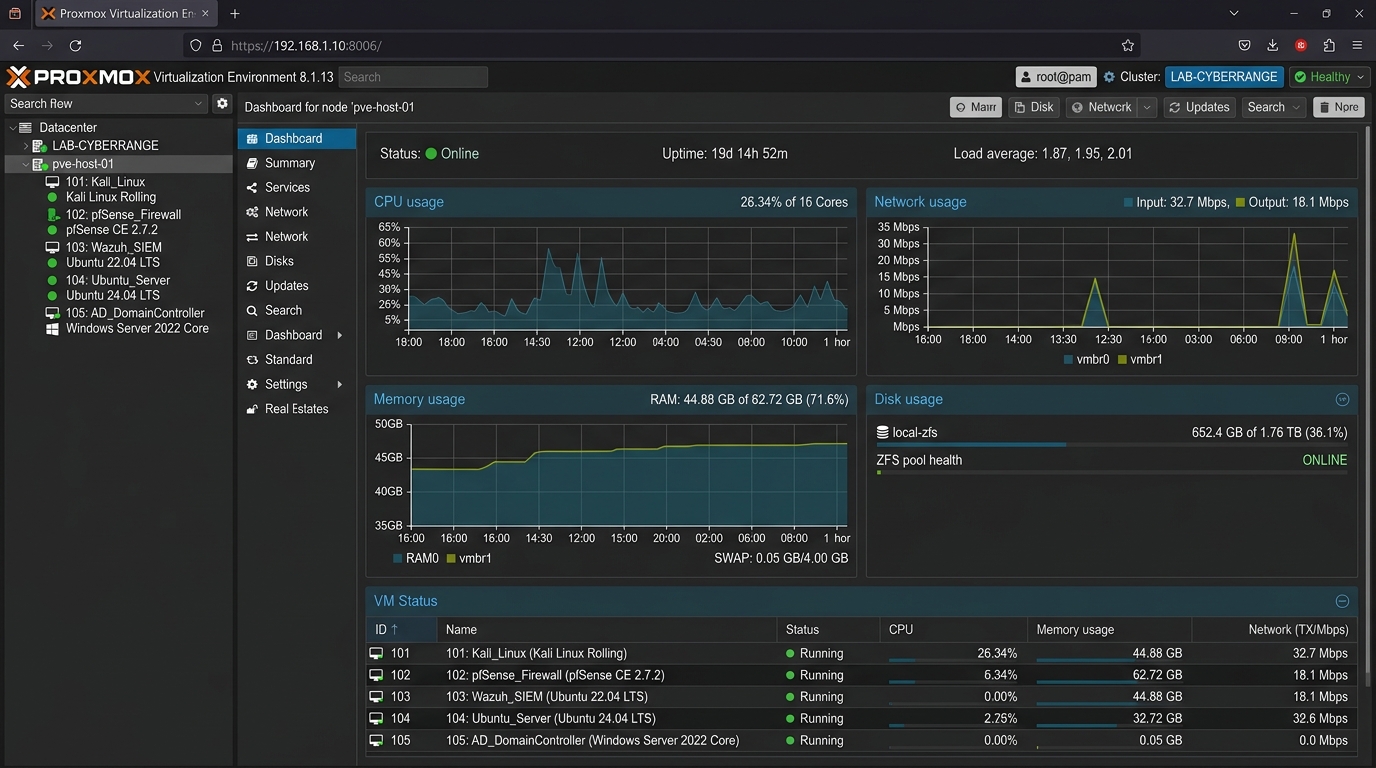The width and height of the screenshot is (1376, 768).
Task: Click the monitor icon in VM Status row 101
Action: [376, 653]
